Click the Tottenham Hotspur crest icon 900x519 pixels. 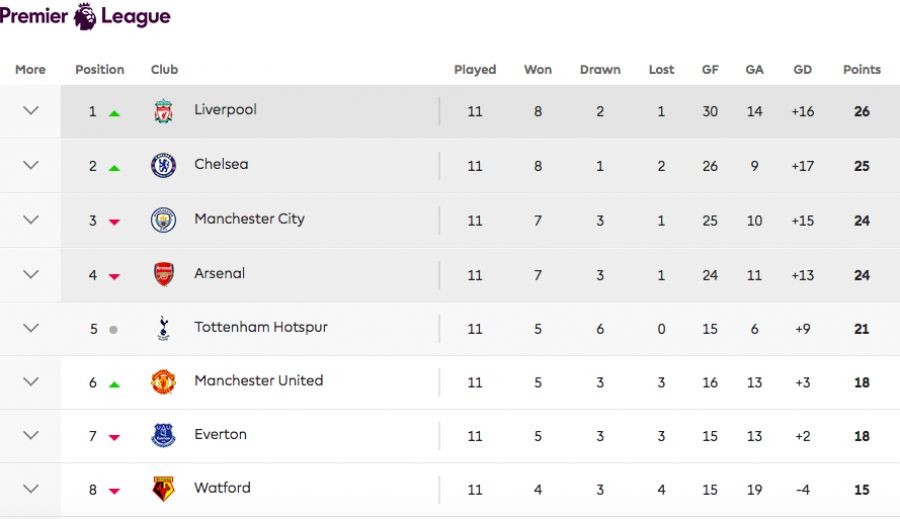(163, 328)
